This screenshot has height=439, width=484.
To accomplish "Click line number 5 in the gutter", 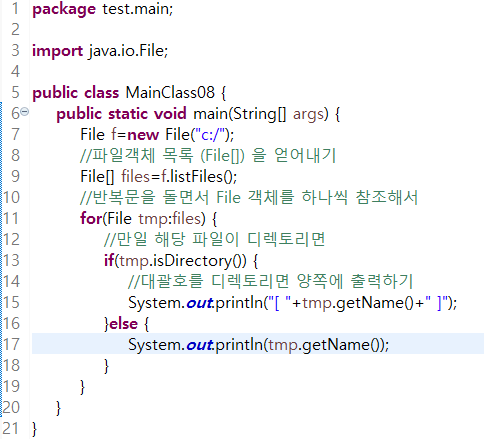I will coord(15,93).
